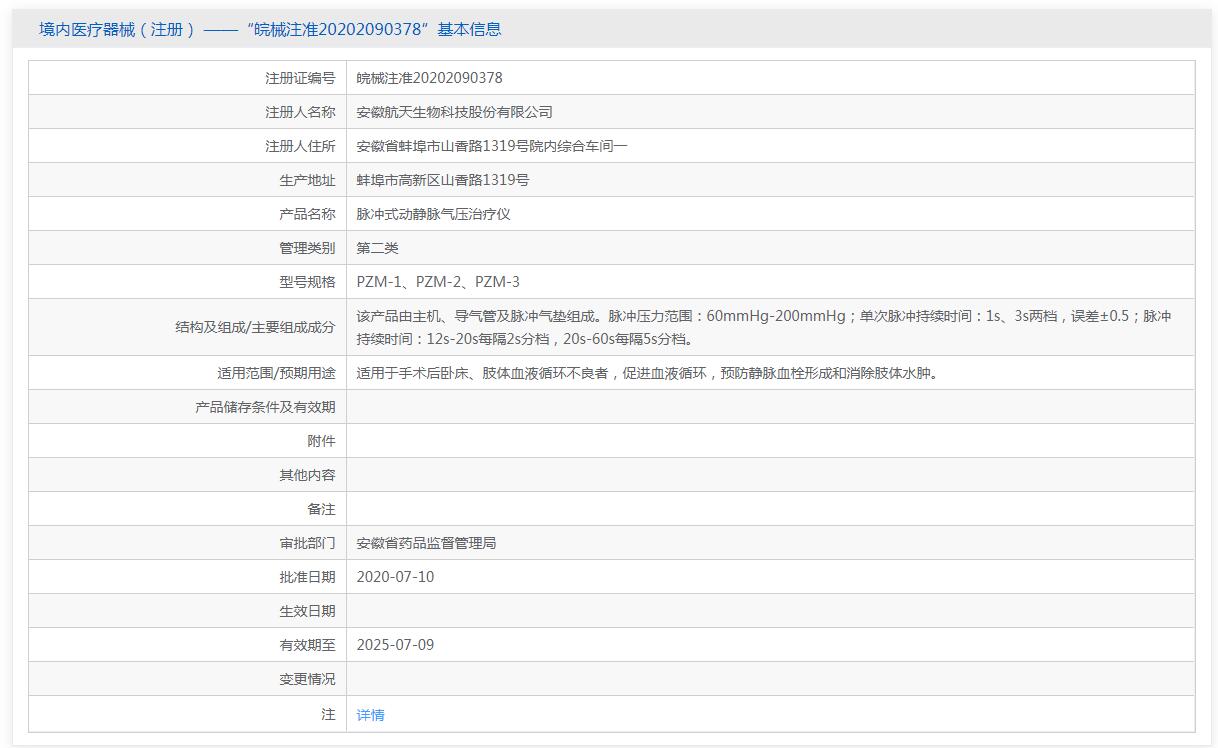Click the 产品储存条件及有效期 row label

coord(265,407)
